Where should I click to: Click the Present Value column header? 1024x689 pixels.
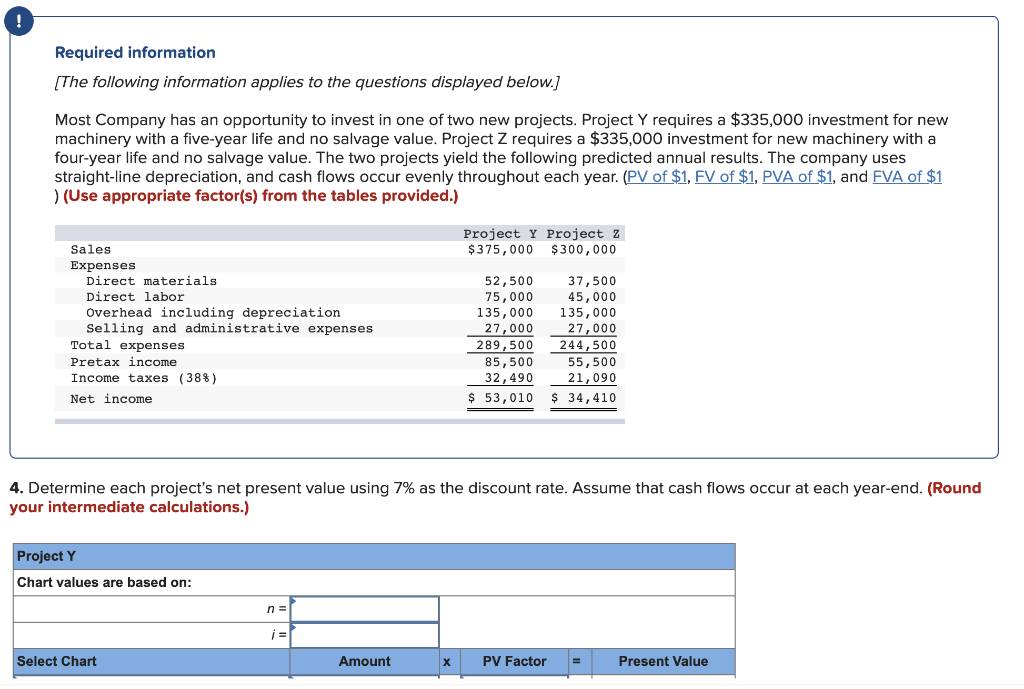(663, 661)
